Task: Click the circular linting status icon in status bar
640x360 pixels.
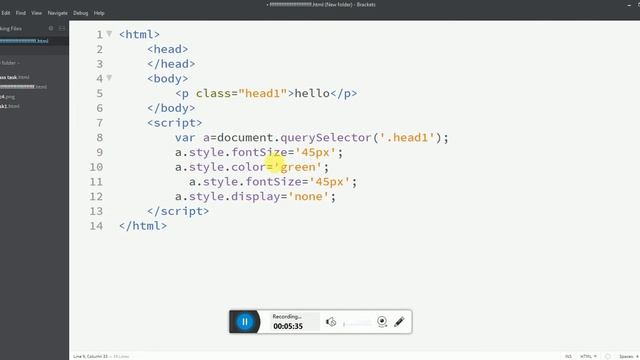Action: click(x=607, y=356)
